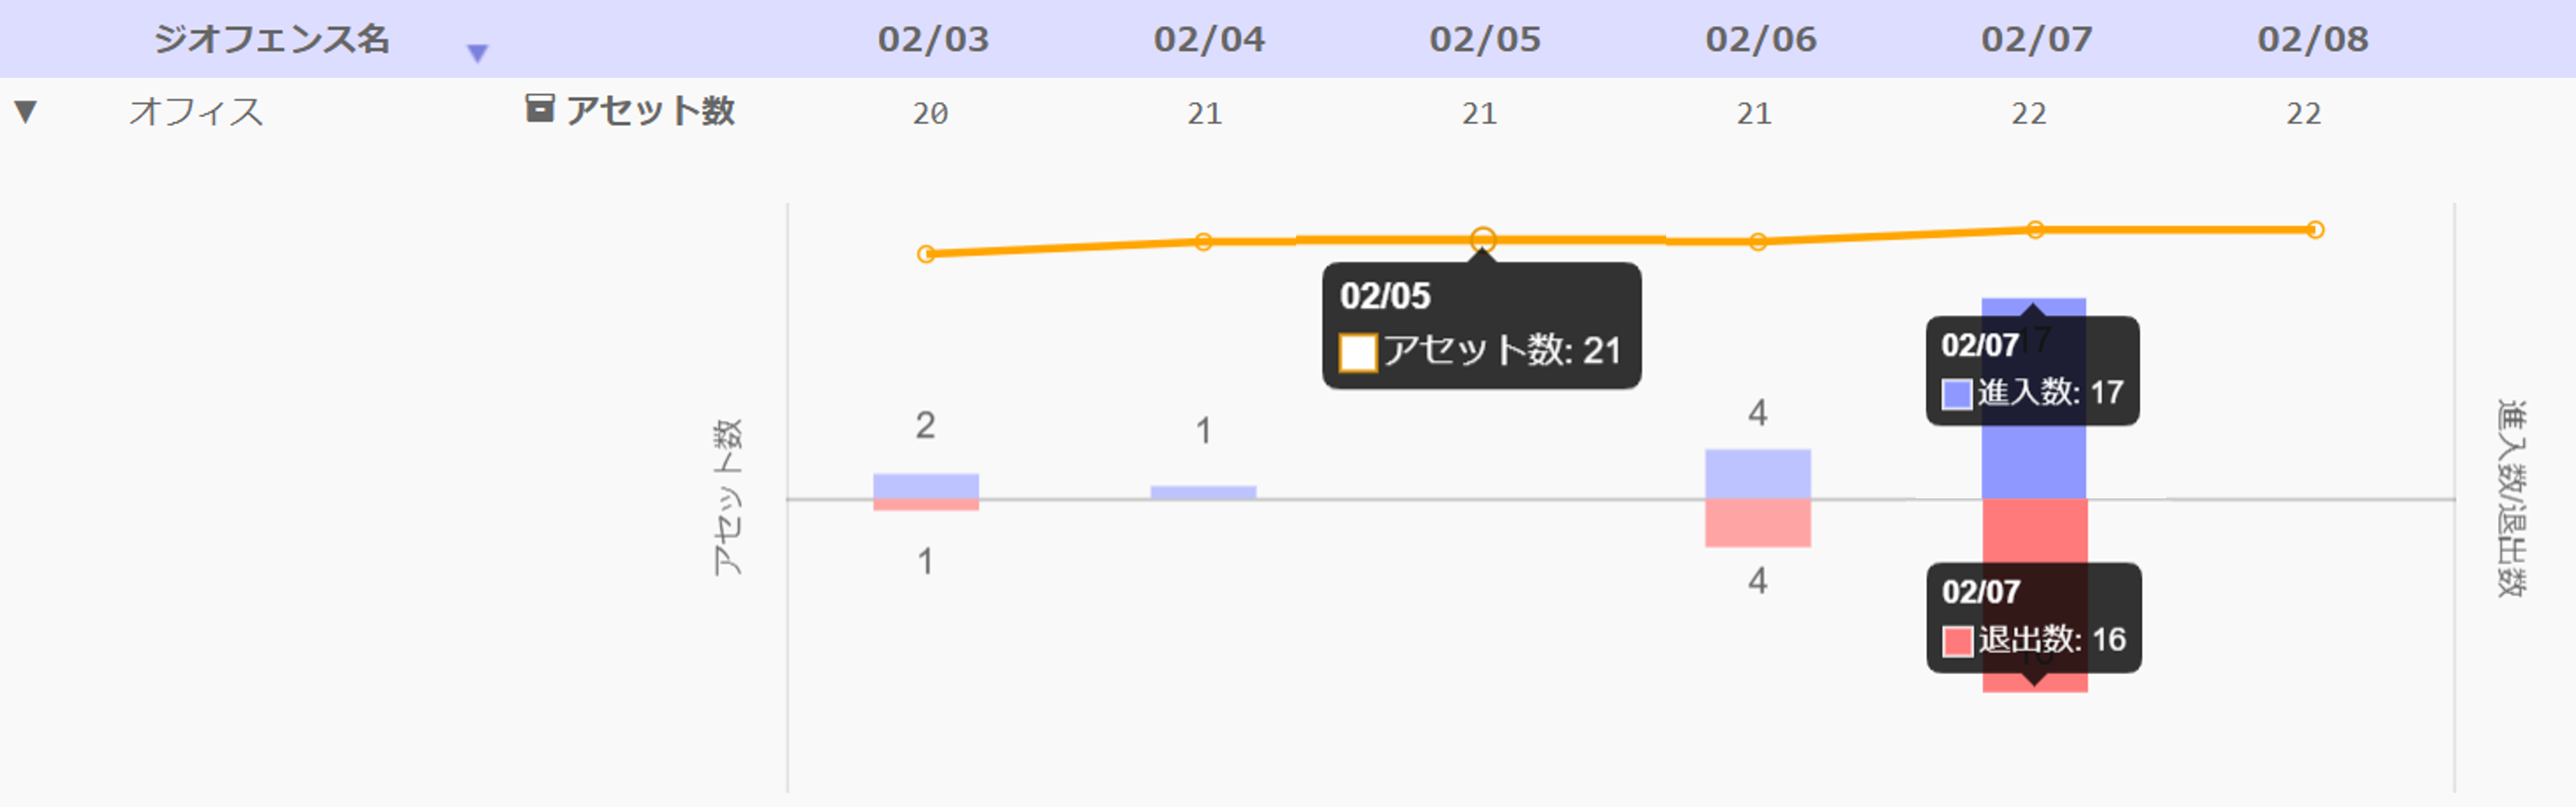The image size is (2576, 807).
Task: Click the blue 進入数 tooltip swatch
Action: point(1956,394)
